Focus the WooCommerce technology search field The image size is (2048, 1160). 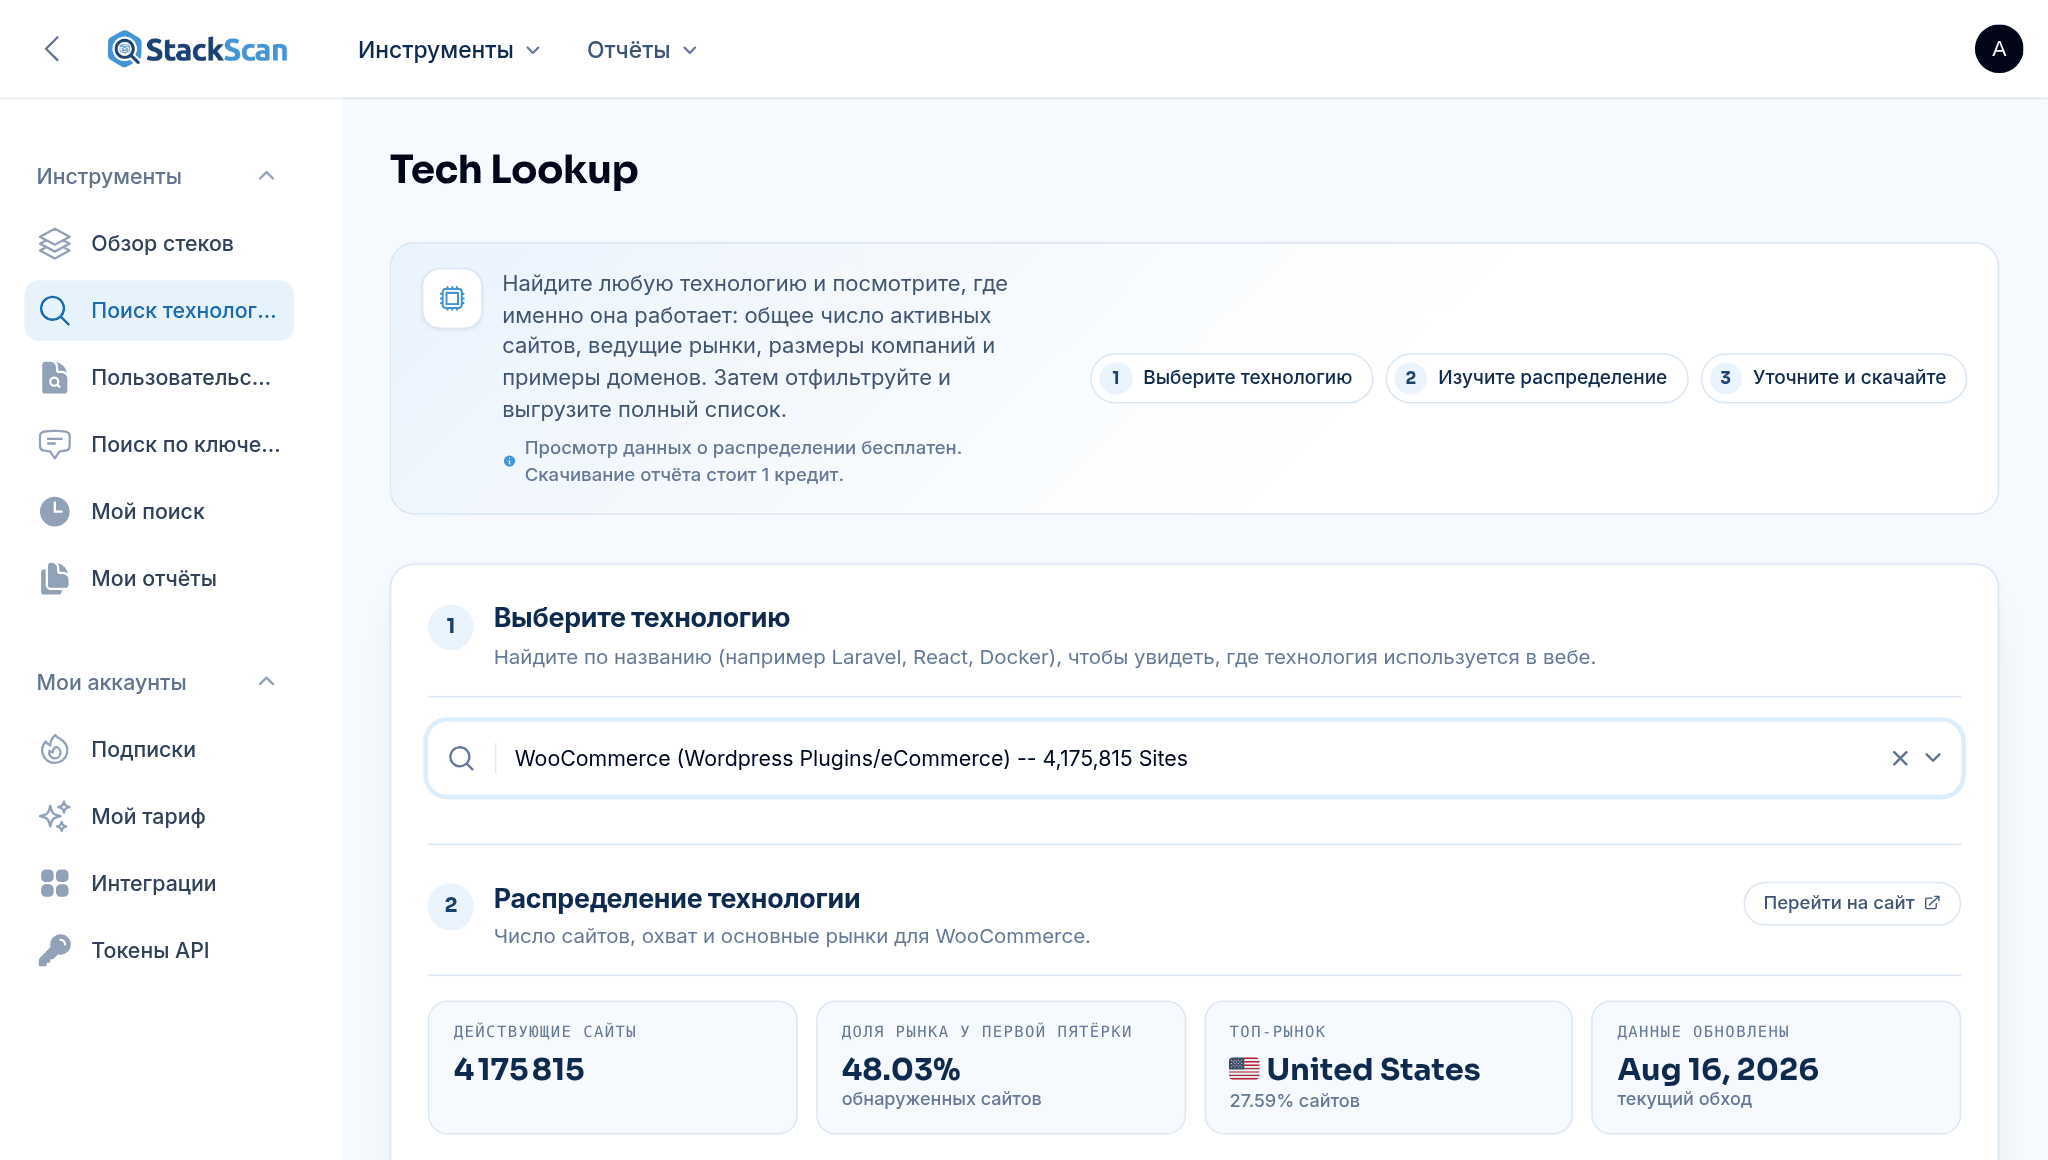pyautogui.click(x=1194, y=758)
